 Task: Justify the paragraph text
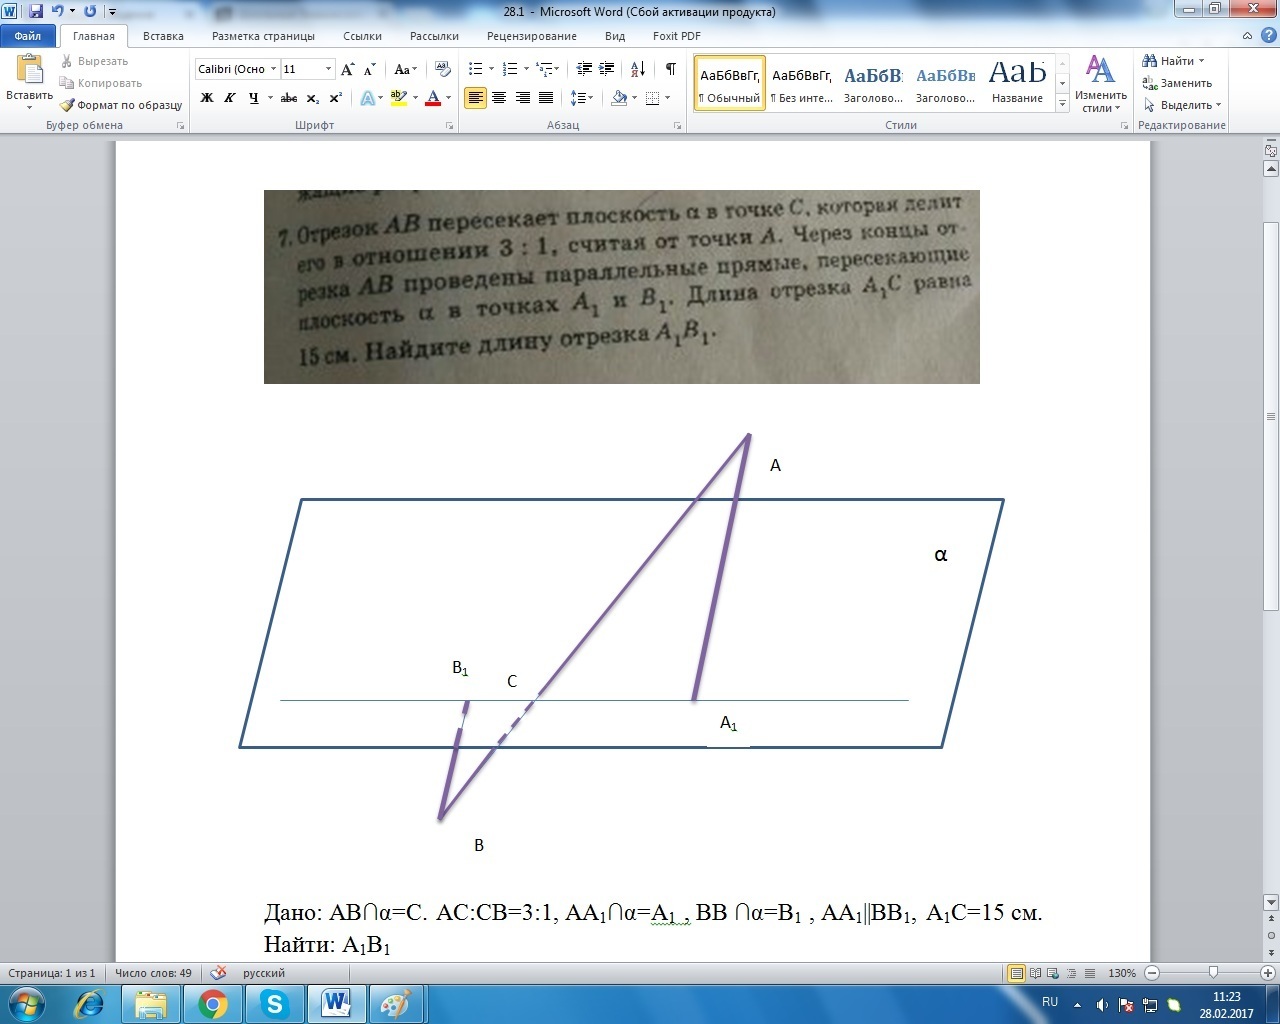[x=546, y=98]
